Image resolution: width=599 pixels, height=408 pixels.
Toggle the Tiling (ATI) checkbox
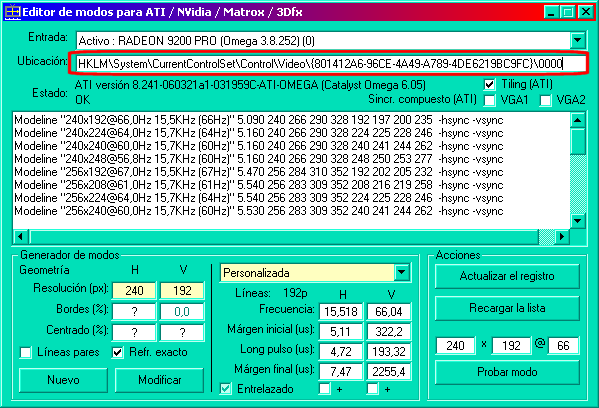tap(489, 84)
